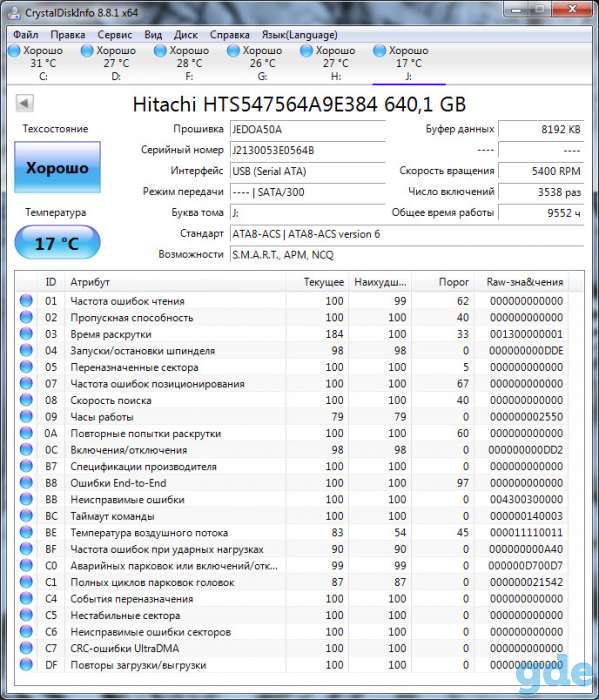599x700 pixels.
Task: Click status orb for attribute C7 CRC-ошибки UltraDMA
Action: tap(26, 648)
